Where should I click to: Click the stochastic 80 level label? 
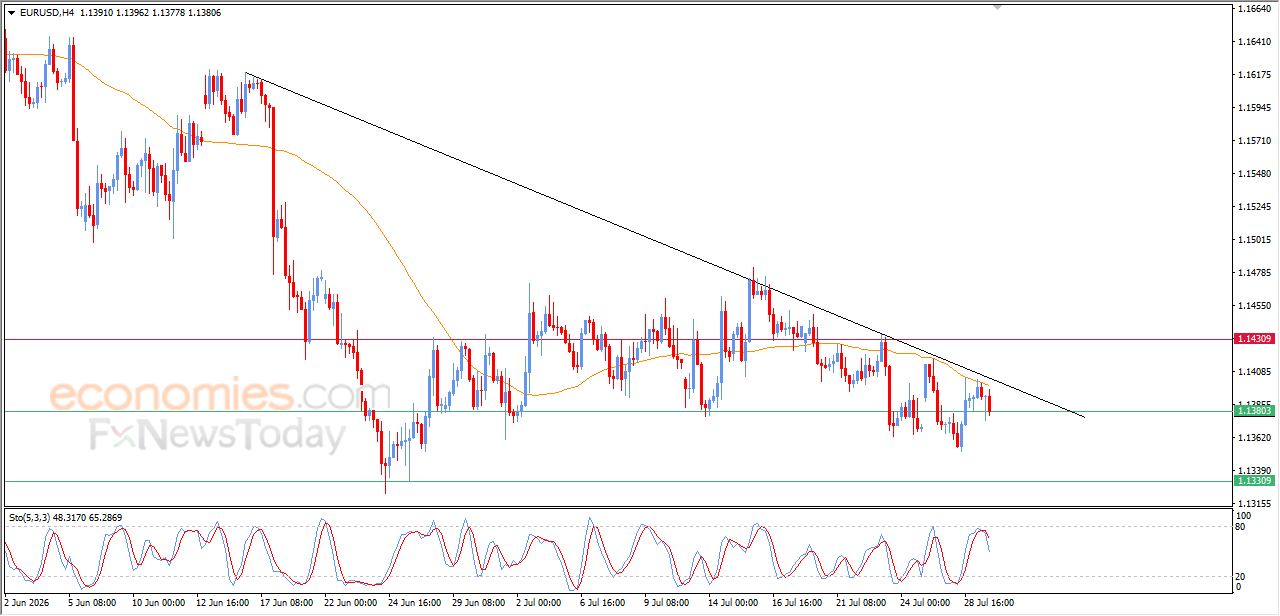click(x=1241, y=526)
